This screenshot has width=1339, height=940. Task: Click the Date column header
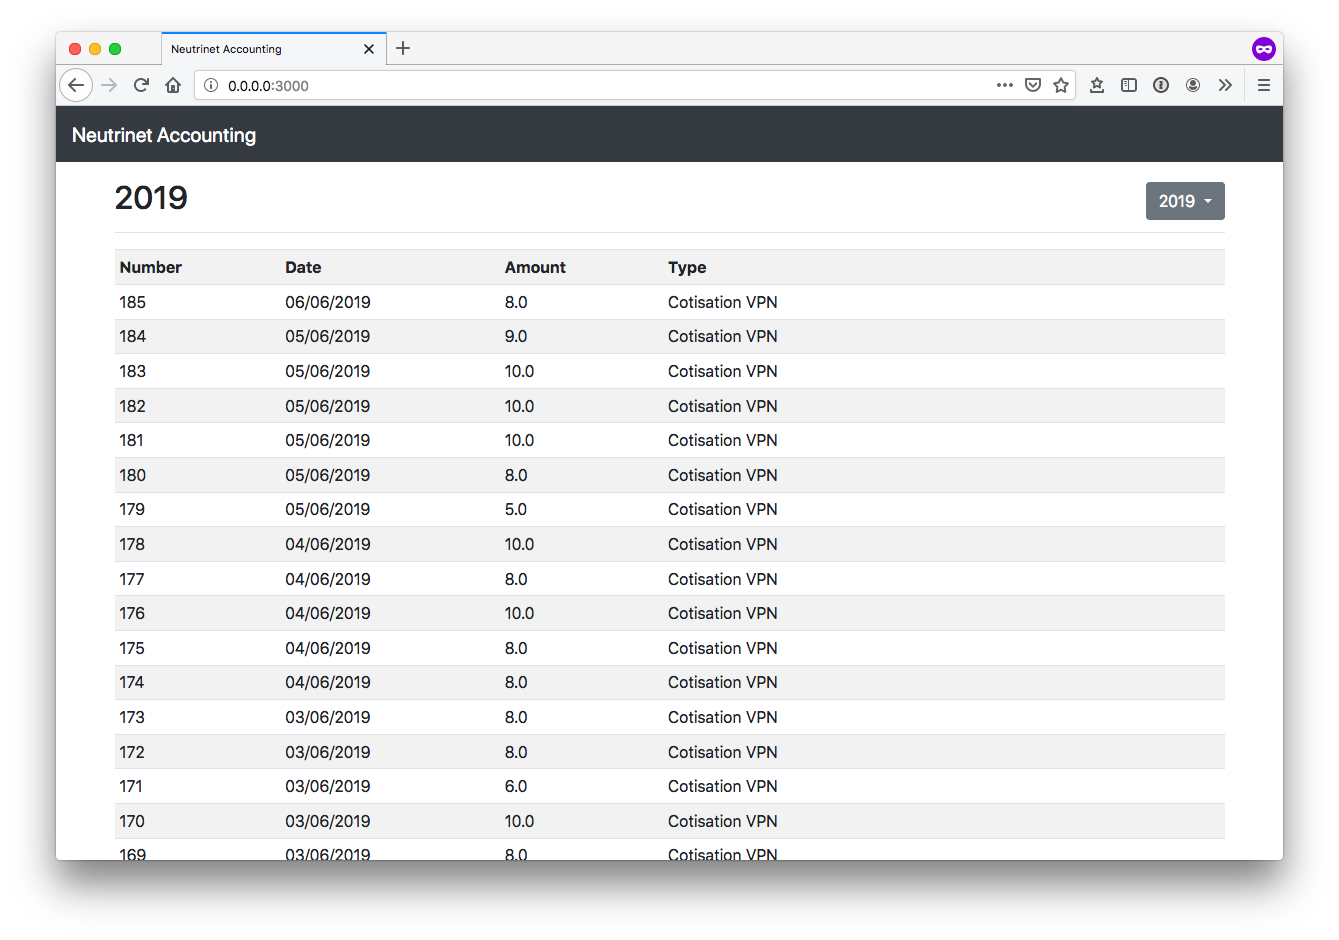303,267
